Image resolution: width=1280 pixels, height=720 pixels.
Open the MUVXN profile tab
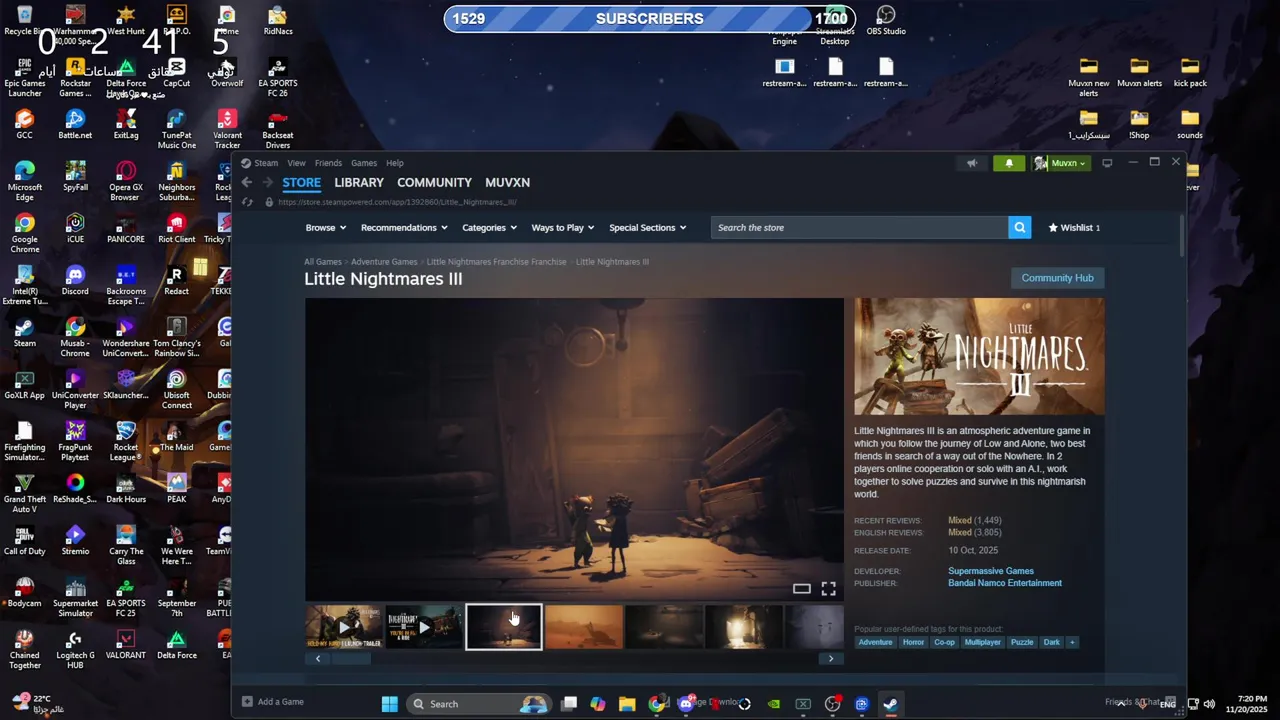[x=507, y=183]
